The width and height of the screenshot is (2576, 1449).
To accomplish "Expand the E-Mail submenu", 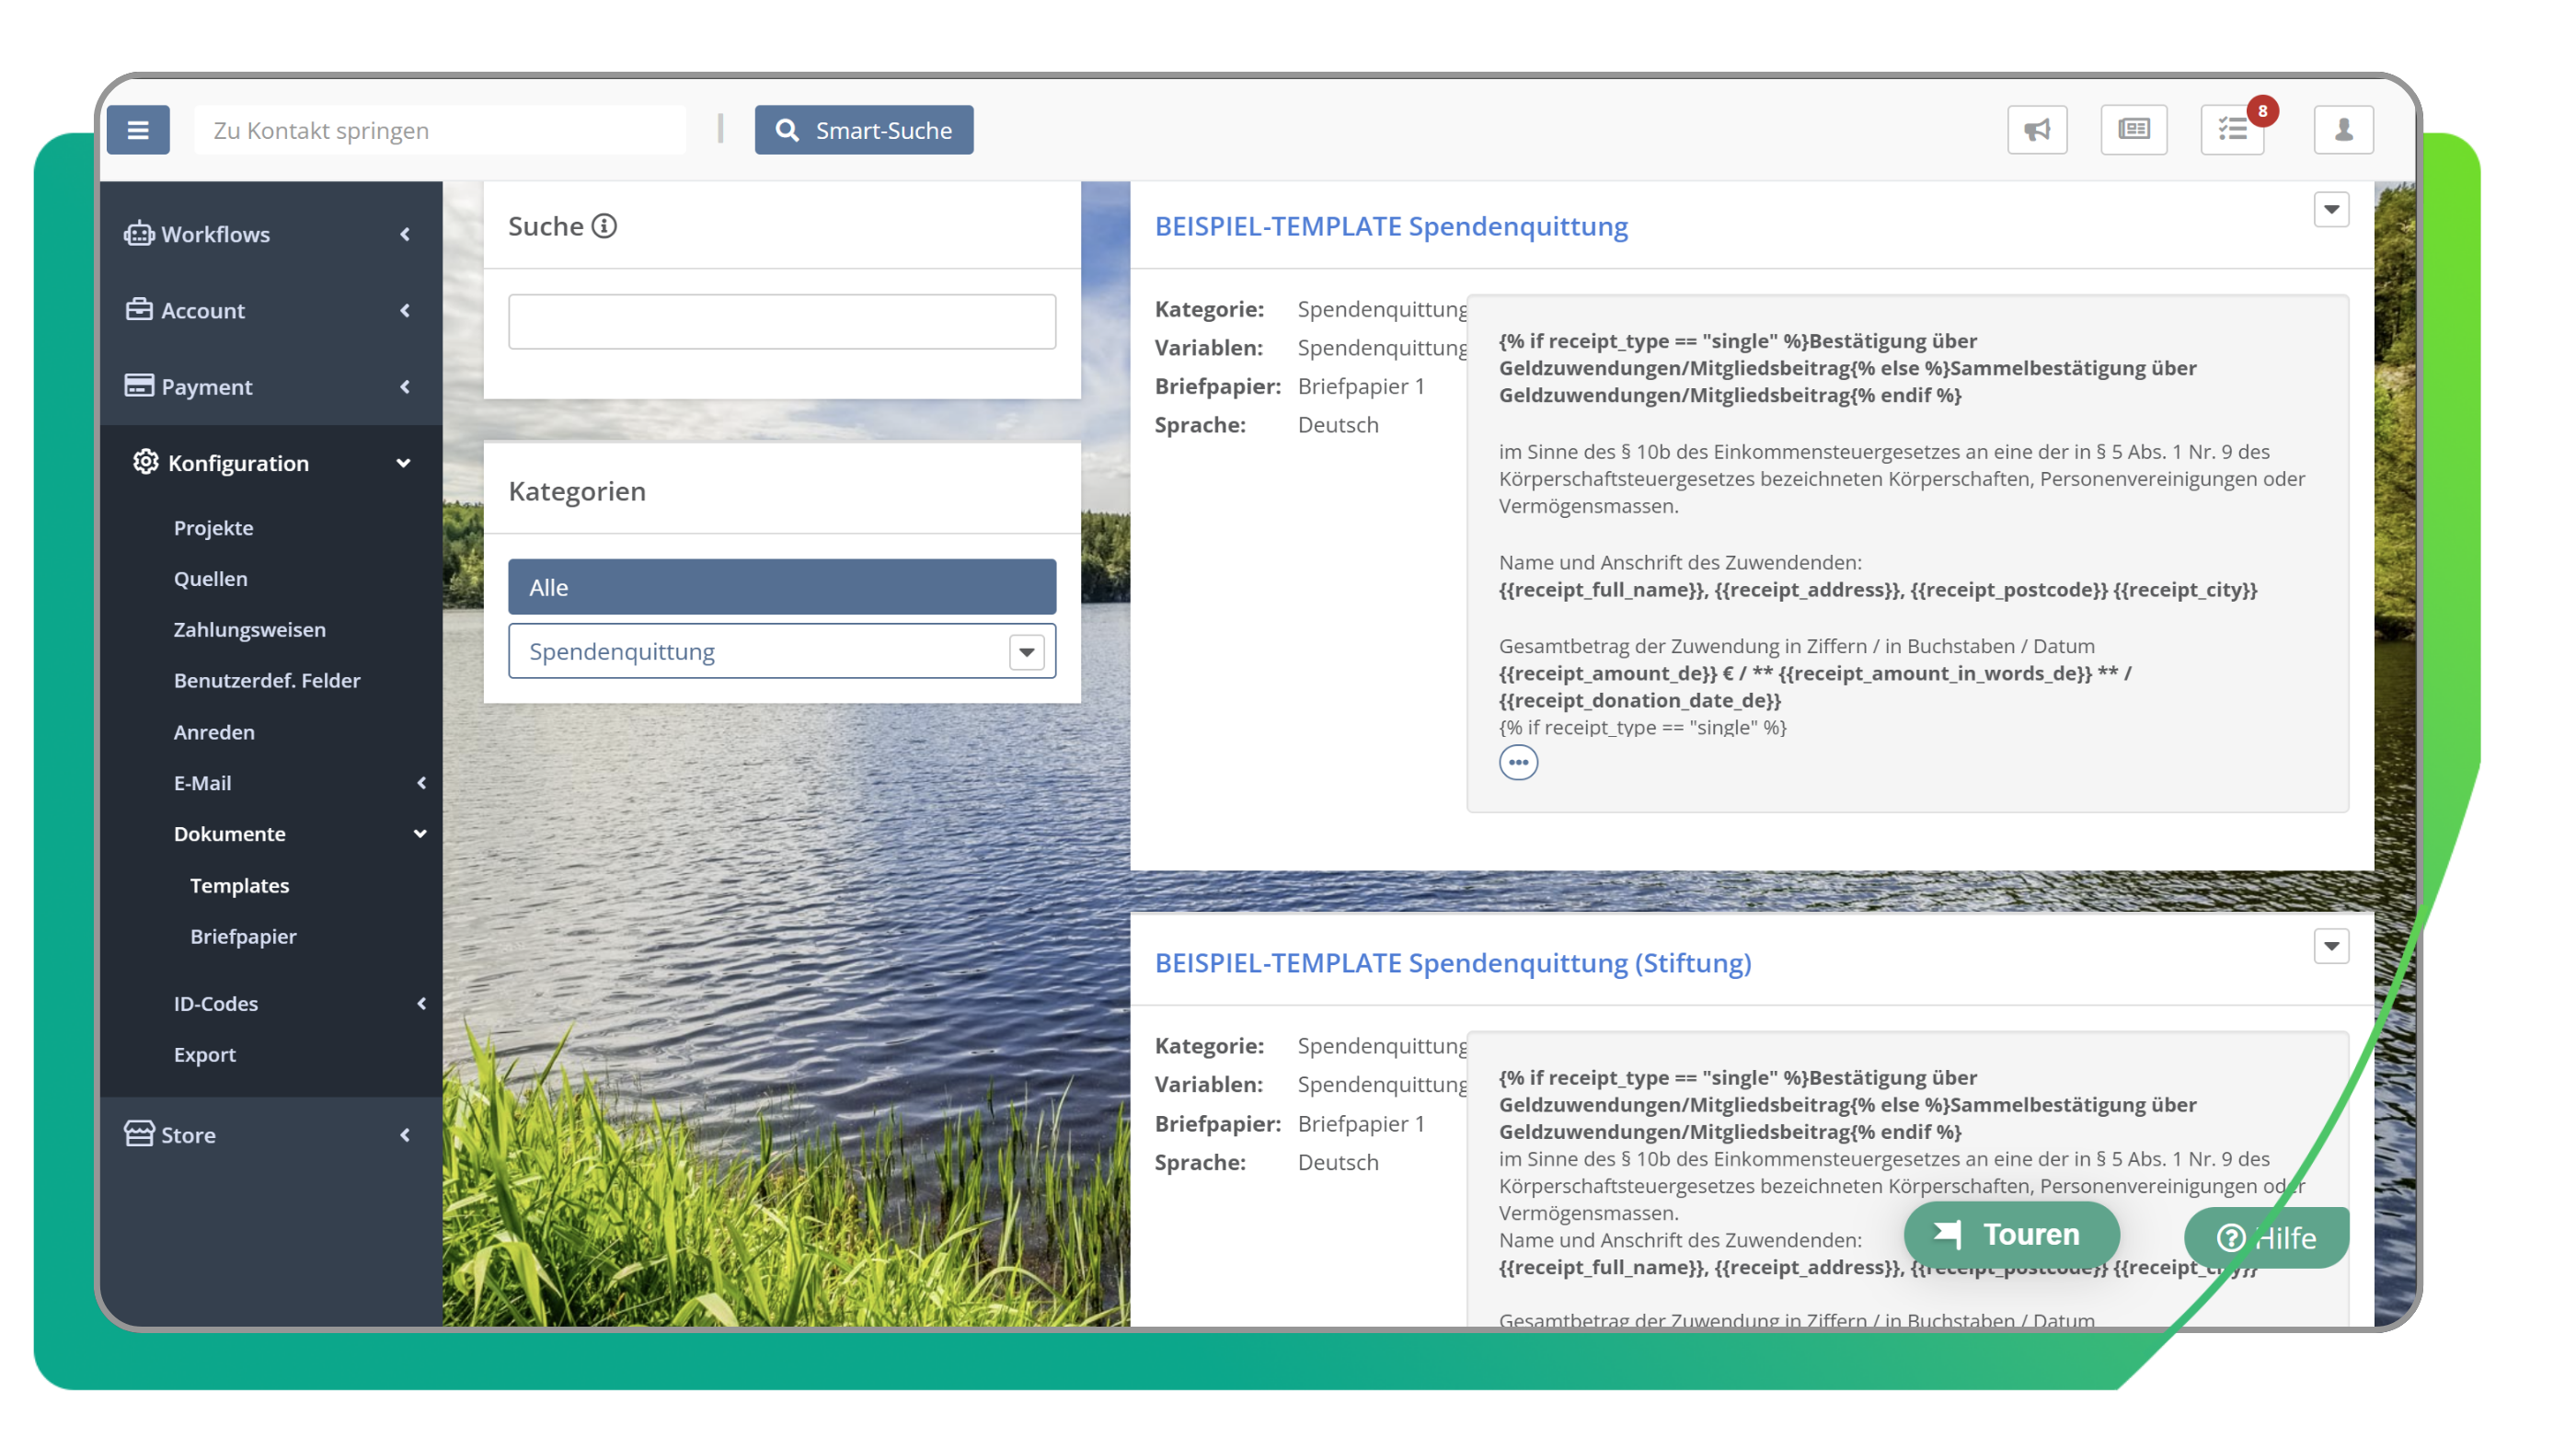I will pos(298,783).
